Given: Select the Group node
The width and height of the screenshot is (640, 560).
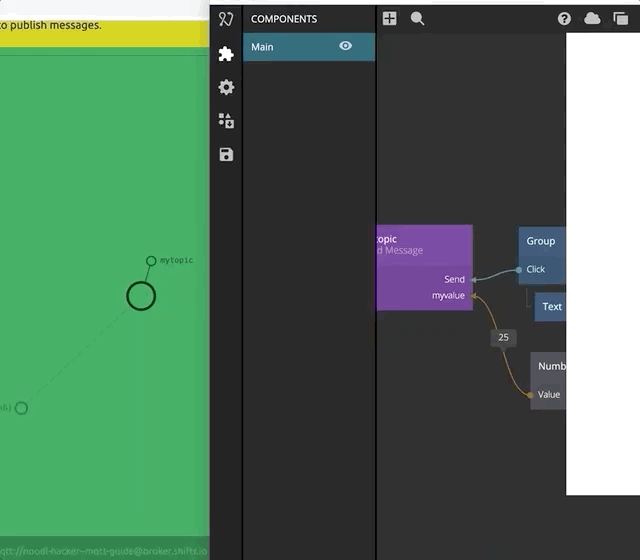Looking at the screenshot, I should pos(542,242).
